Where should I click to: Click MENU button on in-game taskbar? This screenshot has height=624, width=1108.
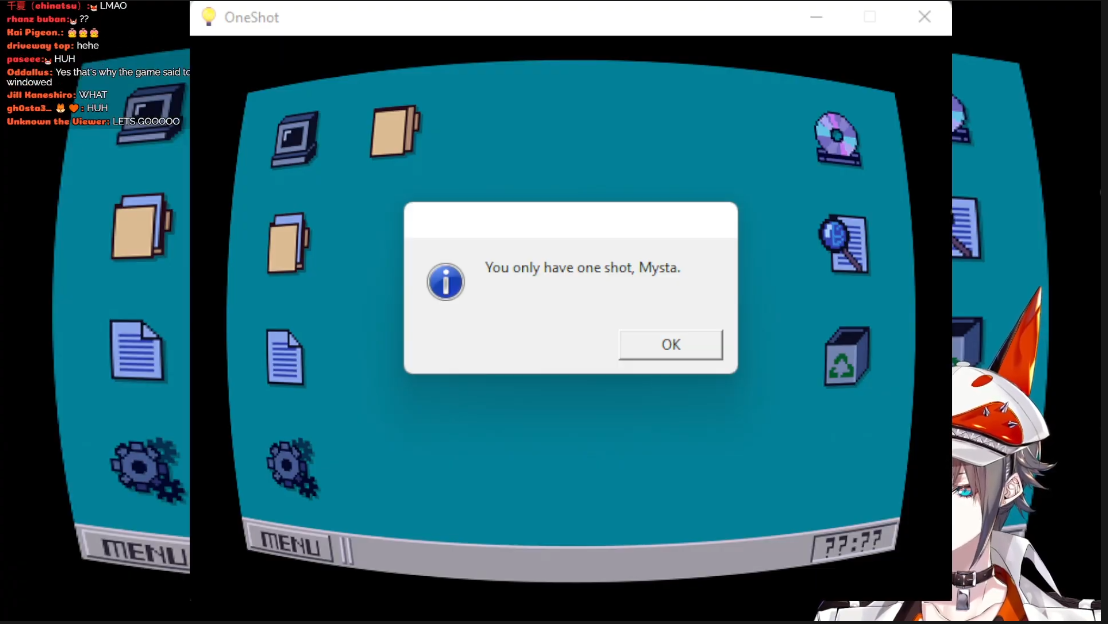click(290, 543)
